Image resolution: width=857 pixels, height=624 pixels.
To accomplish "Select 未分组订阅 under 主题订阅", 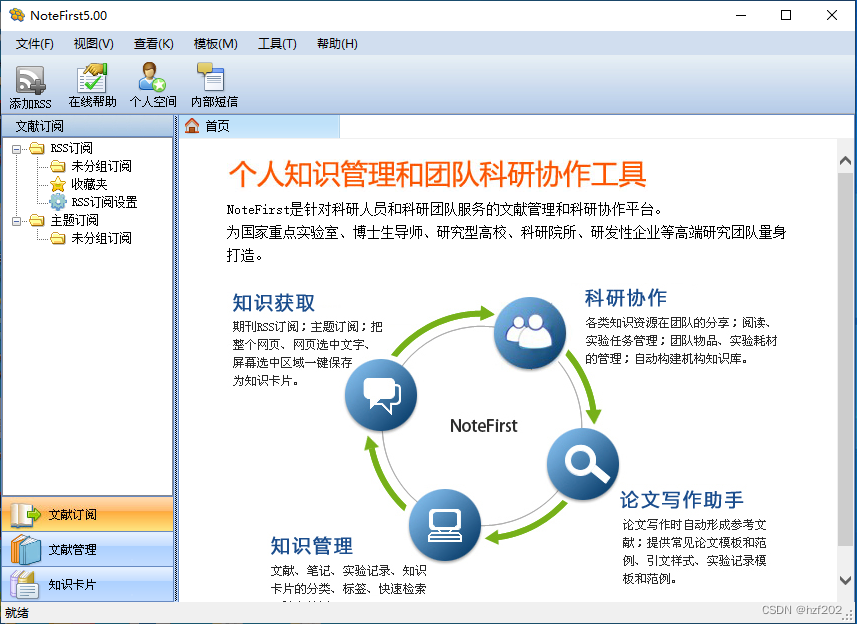I will (x=101, y=238).
